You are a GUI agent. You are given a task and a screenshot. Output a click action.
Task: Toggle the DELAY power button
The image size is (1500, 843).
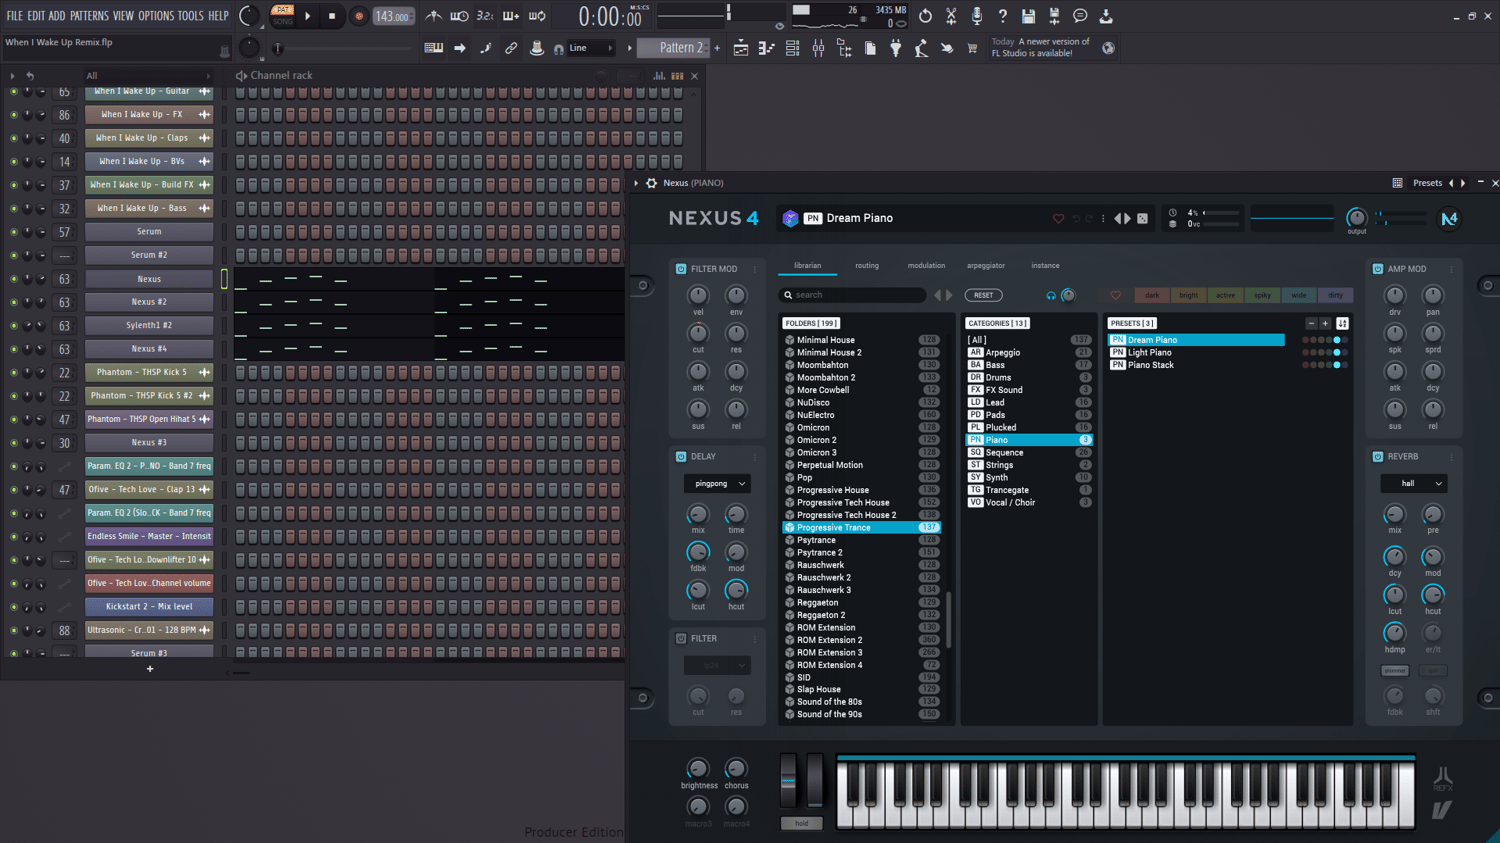coord(681,456)
